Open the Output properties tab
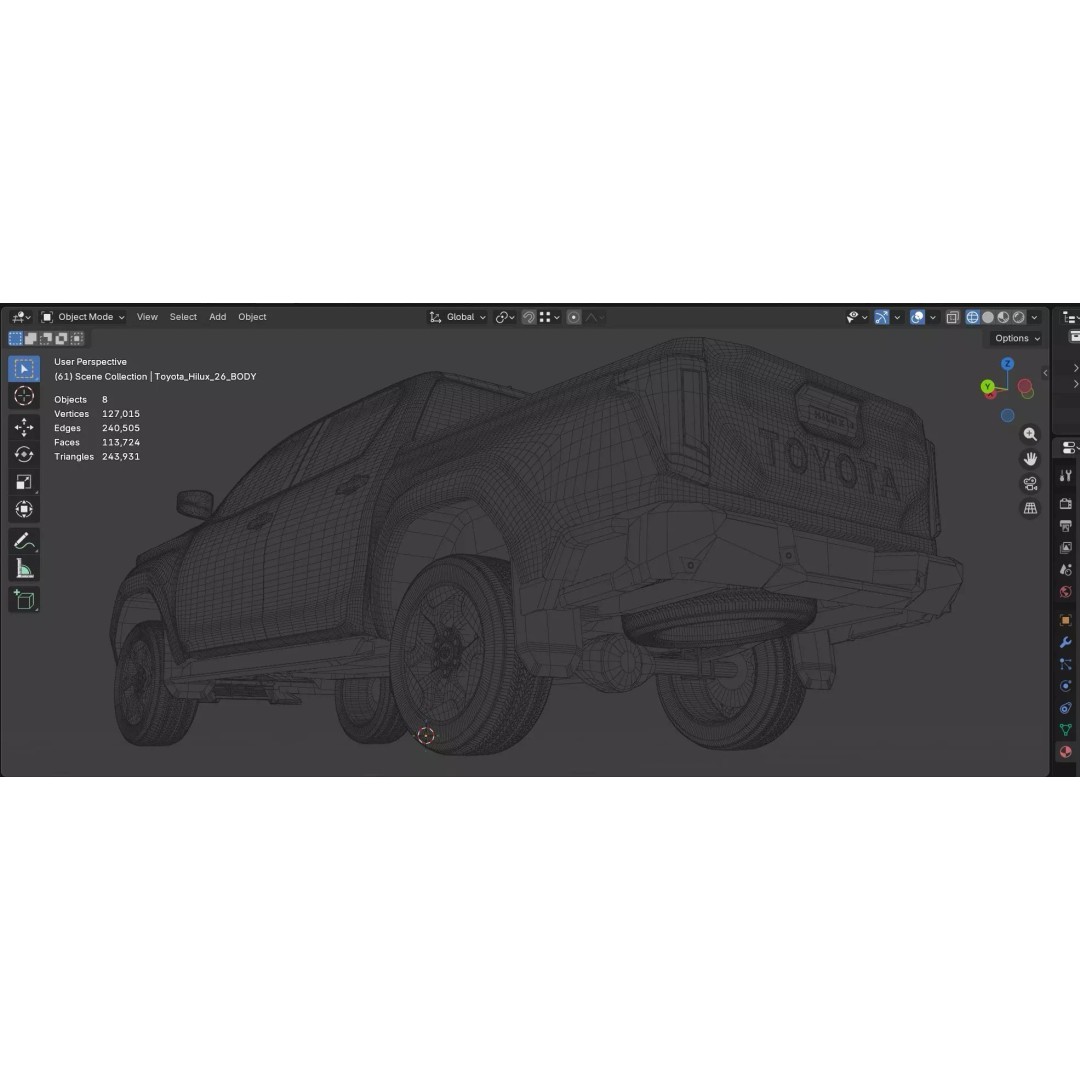 click(1066, 526)
